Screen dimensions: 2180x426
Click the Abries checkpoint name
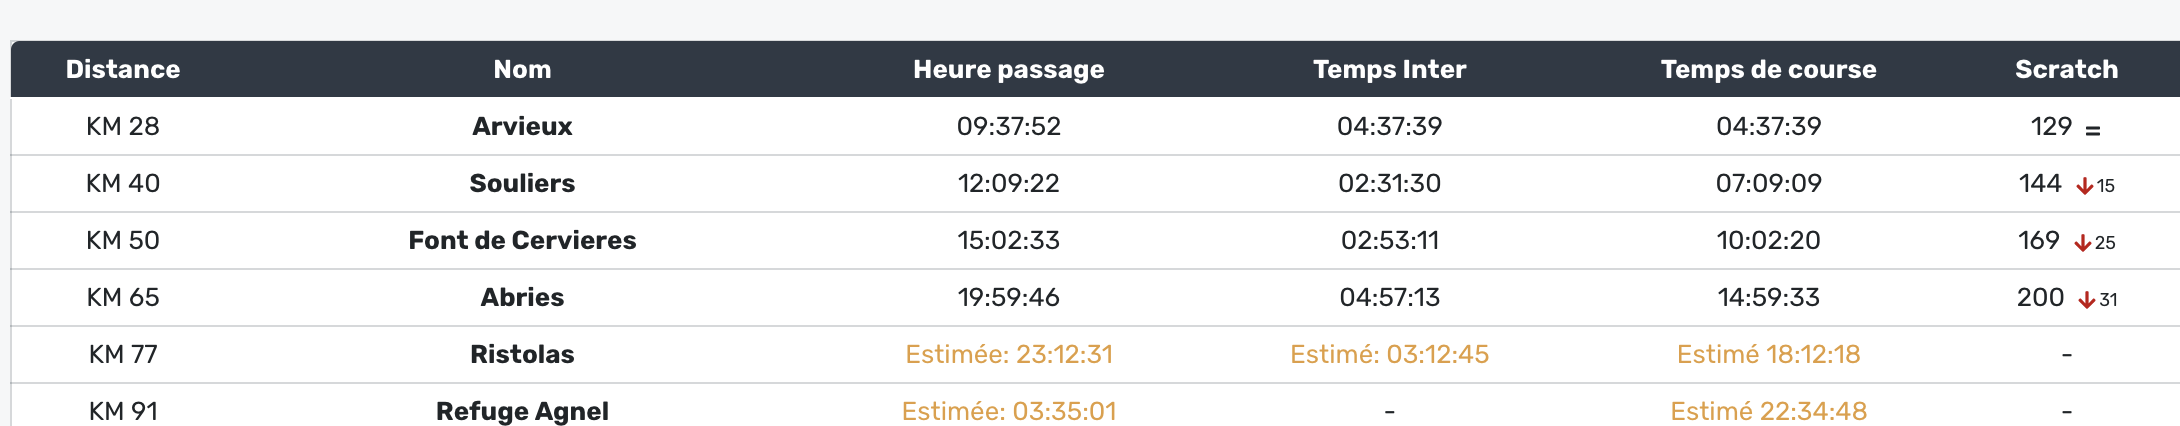pyautogui.click(x=522, y=297)
